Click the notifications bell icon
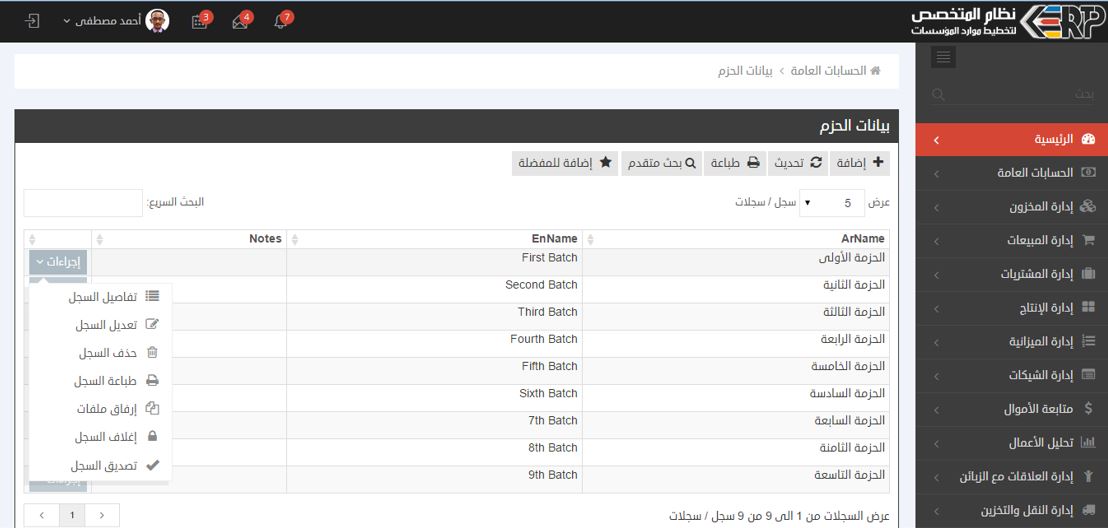Viewport: 1108px width, 528px height. [x=280, y=22]
